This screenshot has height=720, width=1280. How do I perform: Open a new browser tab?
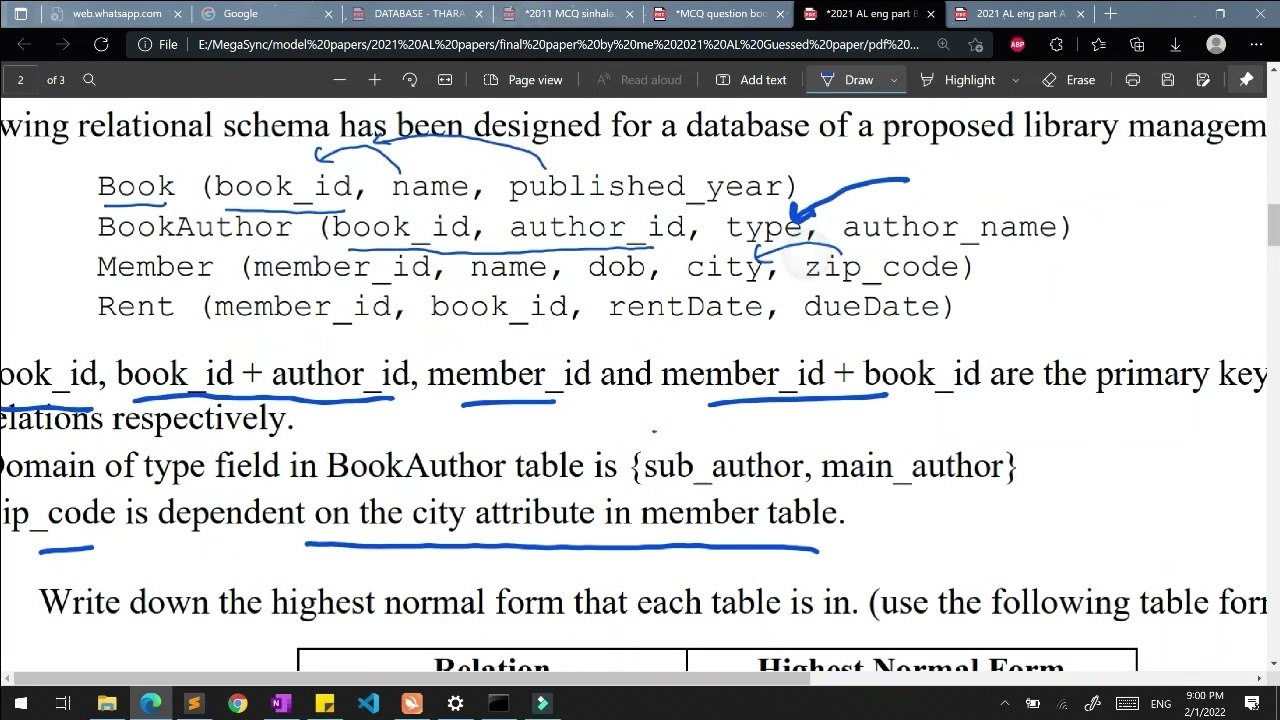pyautogui.click(x=1110, y=14)
